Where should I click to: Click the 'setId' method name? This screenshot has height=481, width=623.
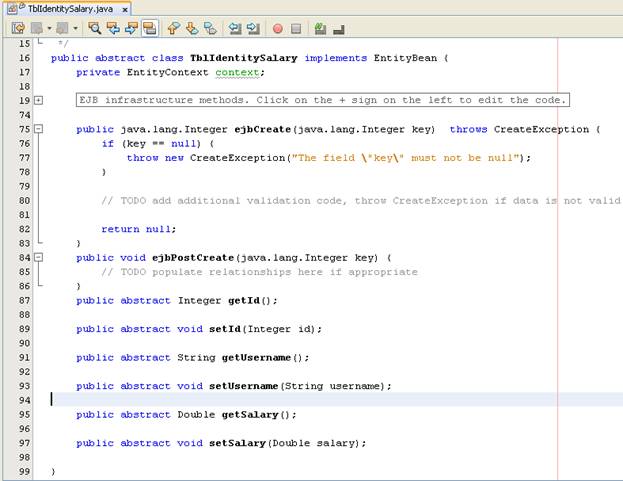pyautogui.click(x=225, y=329)
